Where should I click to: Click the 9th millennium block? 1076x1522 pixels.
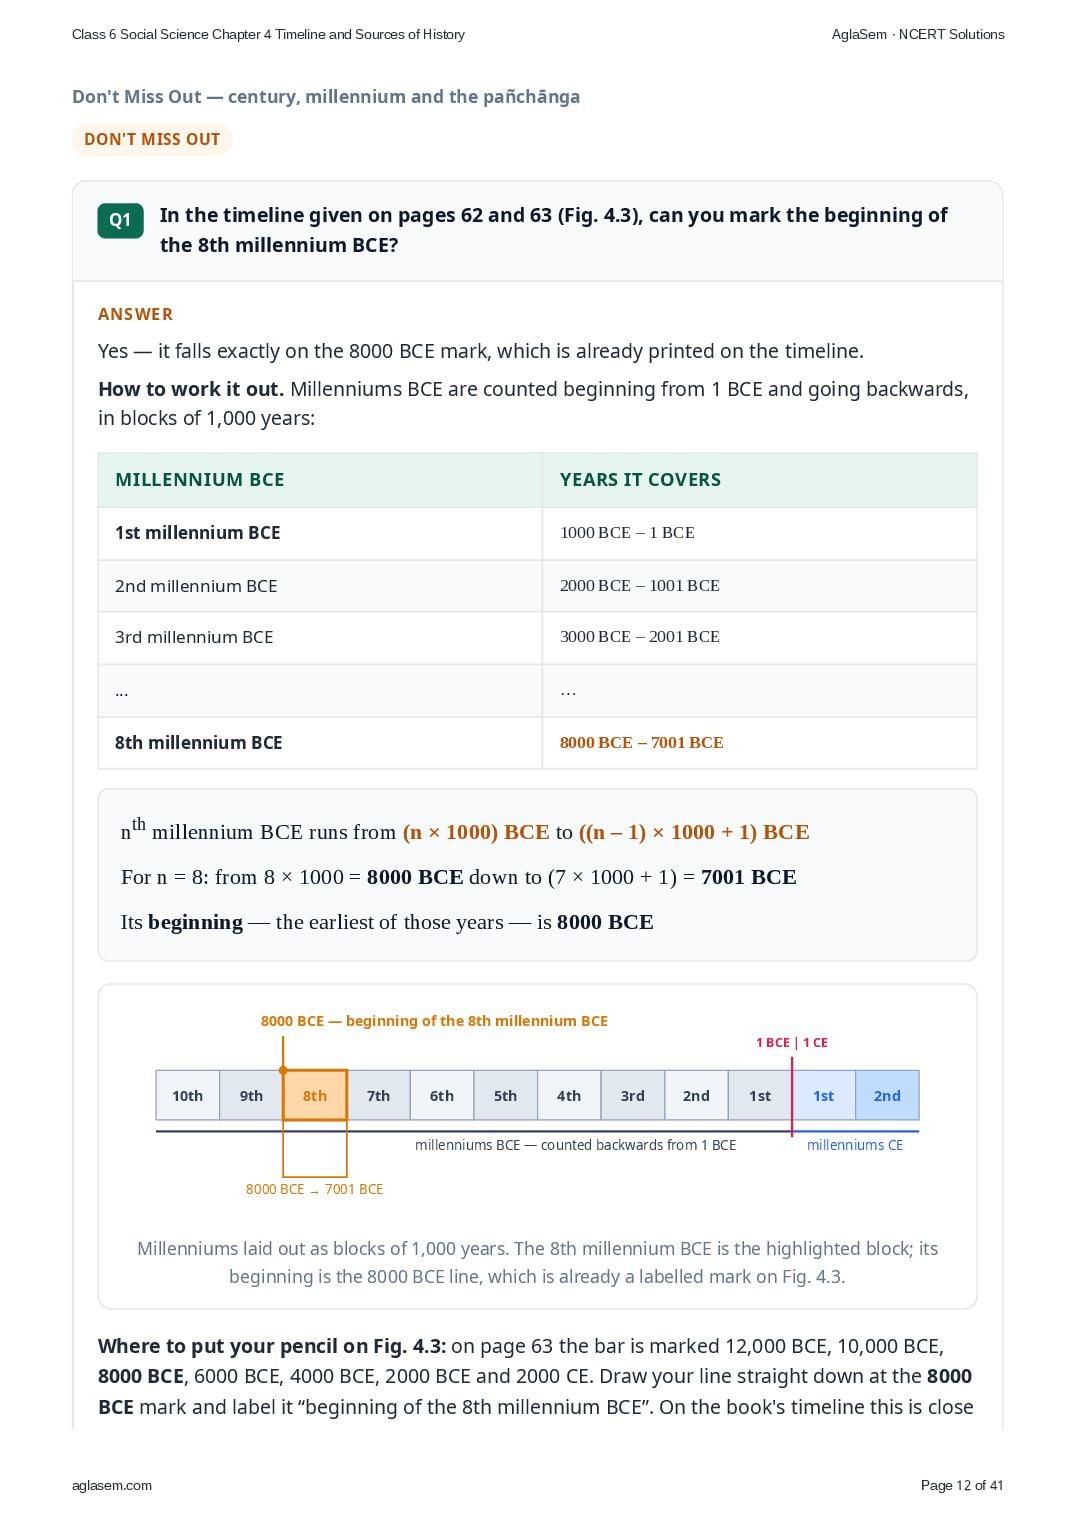[251, 1095]
